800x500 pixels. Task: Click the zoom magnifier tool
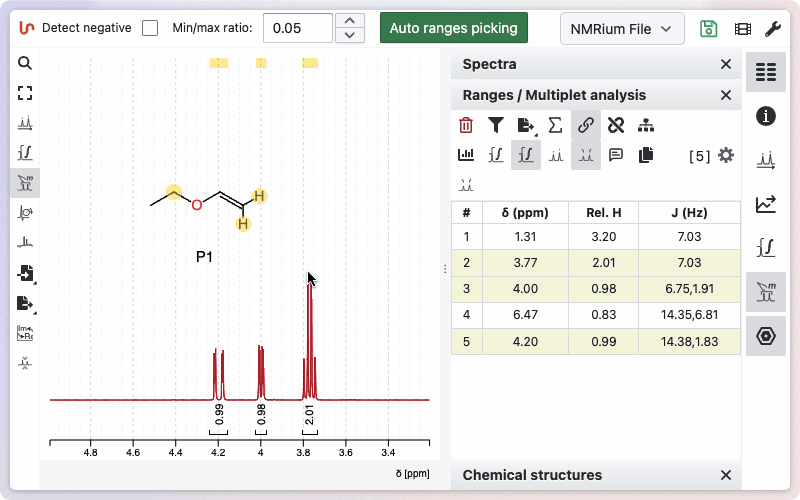point(25,63)
